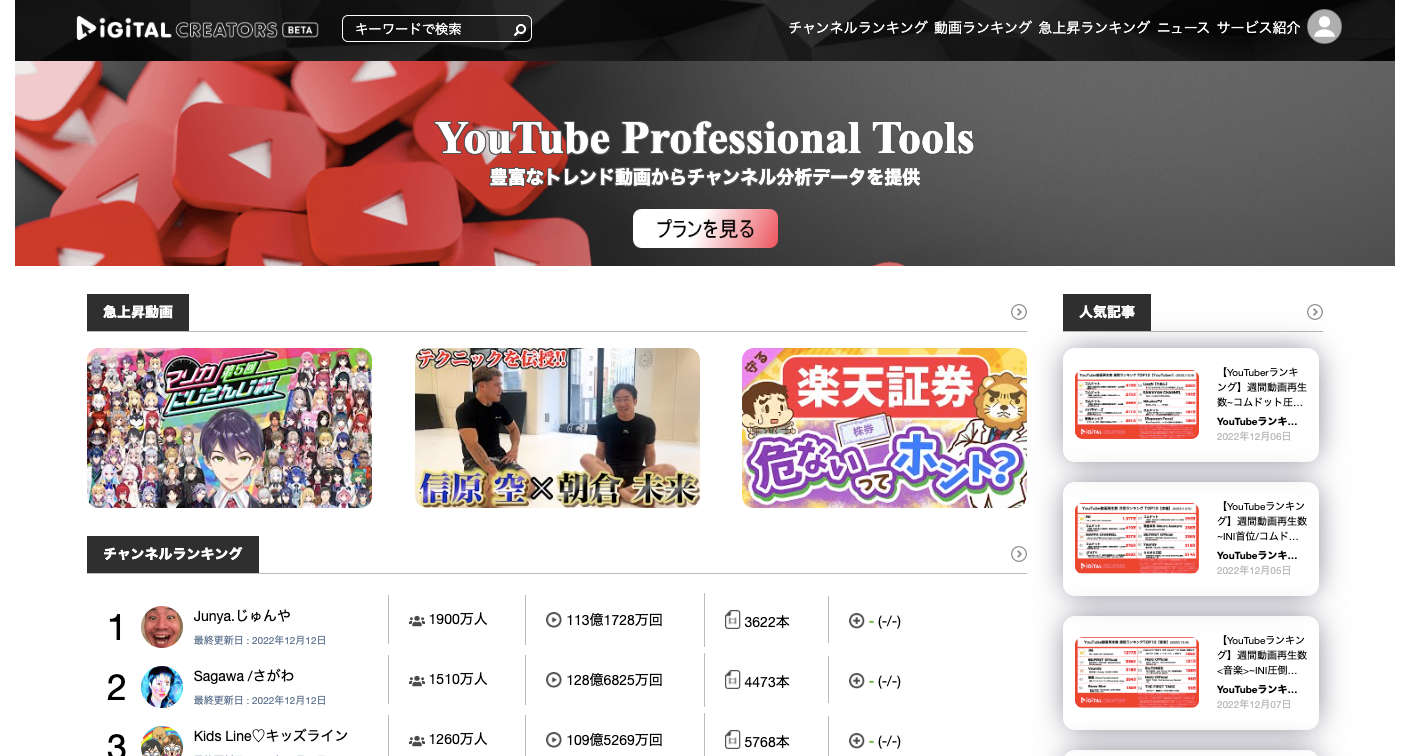Open Kids Line♡キッズライン channel link

(x=271, y=736)
